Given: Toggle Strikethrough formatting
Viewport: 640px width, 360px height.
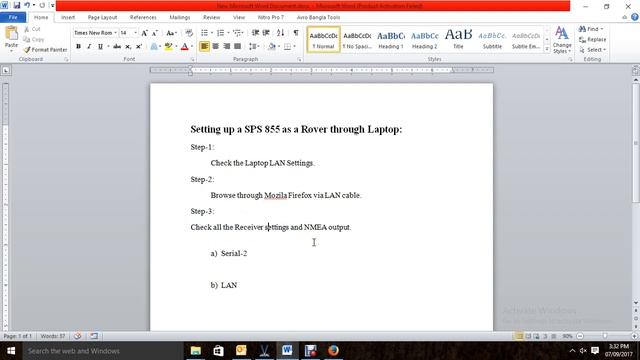Looking at the screenshot, I should pos(117,47).
